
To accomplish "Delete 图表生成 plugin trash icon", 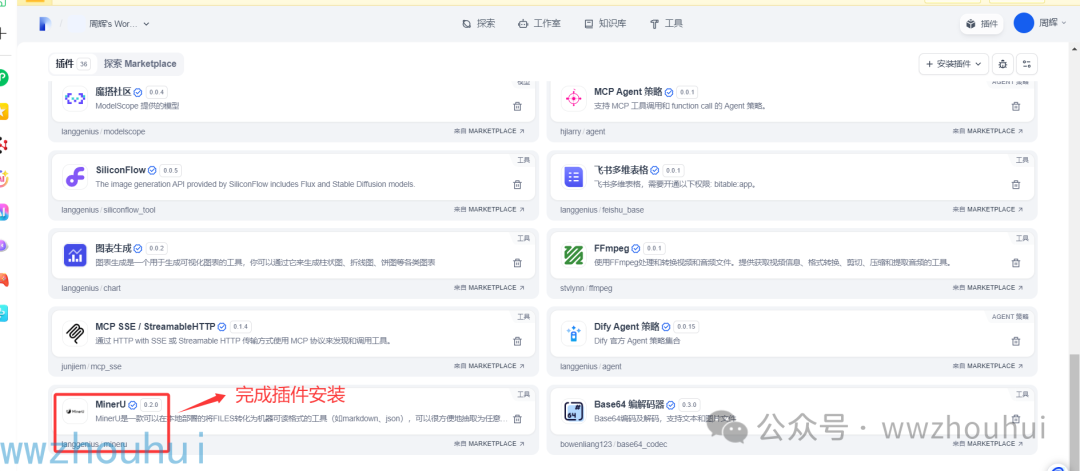I will (517, 262).
